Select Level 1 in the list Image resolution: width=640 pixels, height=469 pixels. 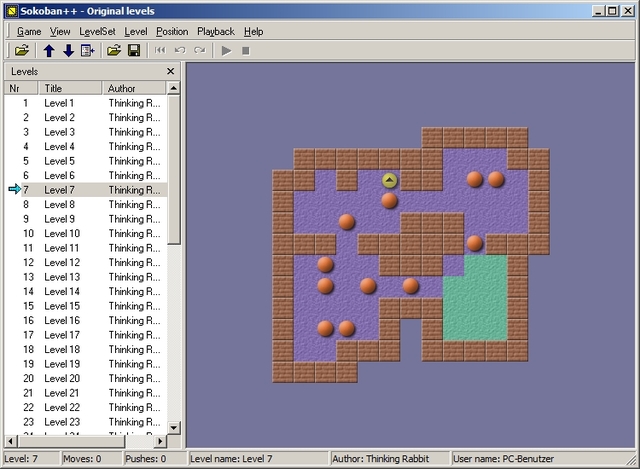click(86, 103)
